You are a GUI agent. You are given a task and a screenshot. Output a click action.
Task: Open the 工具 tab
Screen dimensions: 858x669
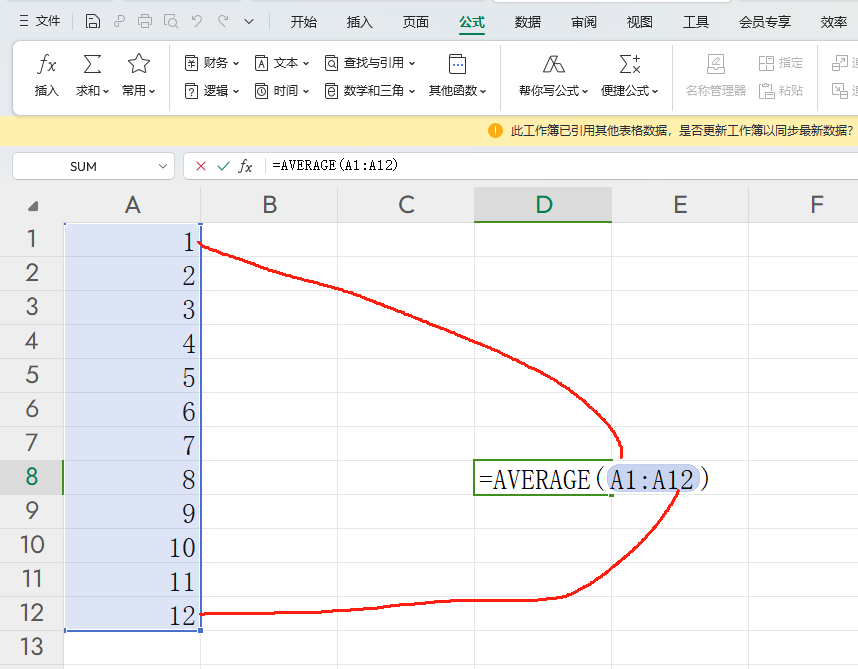click(696, 22)
